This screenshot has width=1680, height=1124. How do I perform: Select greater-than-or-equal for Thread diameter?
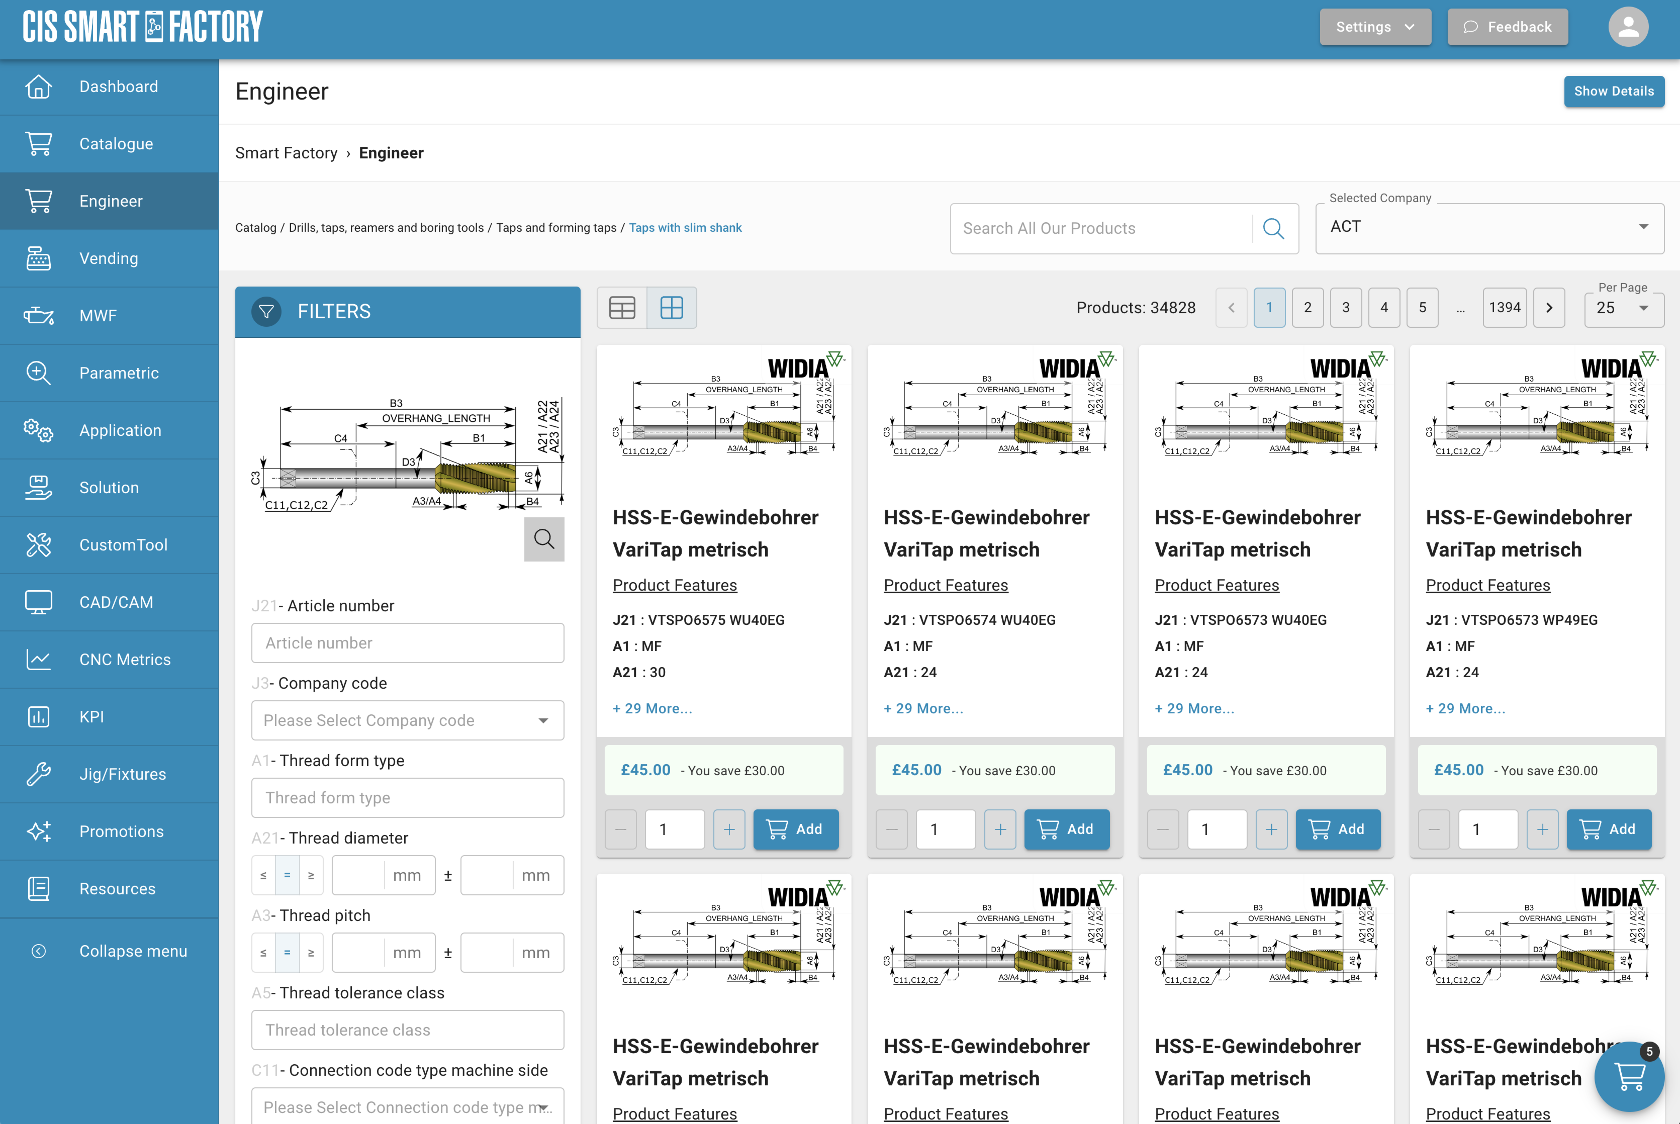[x=311, y=875]
